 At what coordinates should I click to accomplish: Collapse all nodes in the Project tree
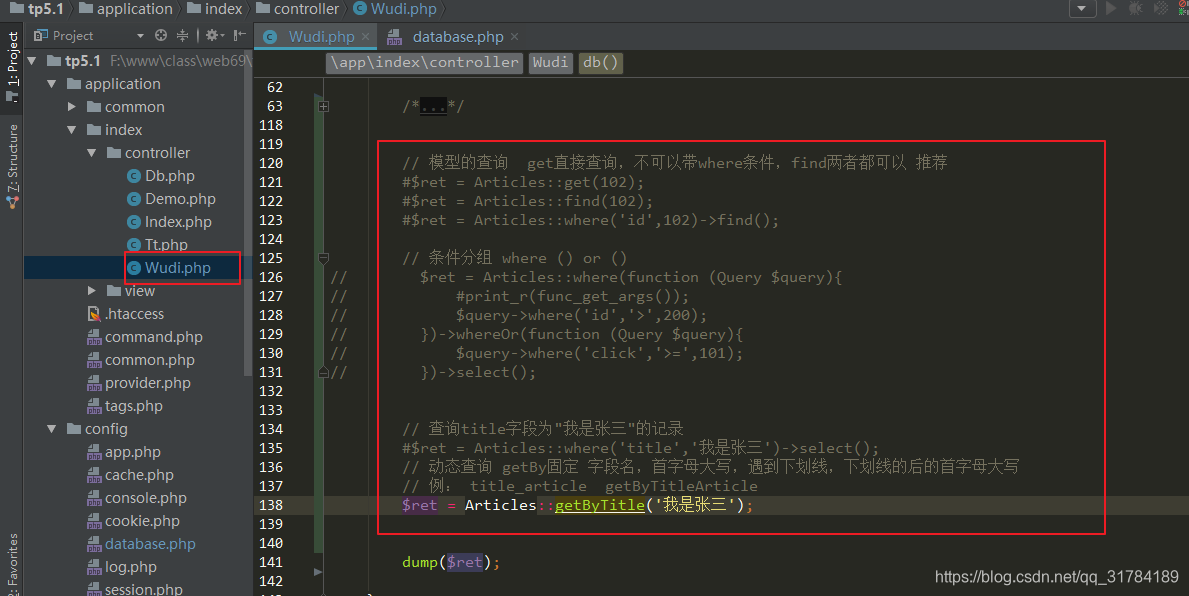[182, 36]
